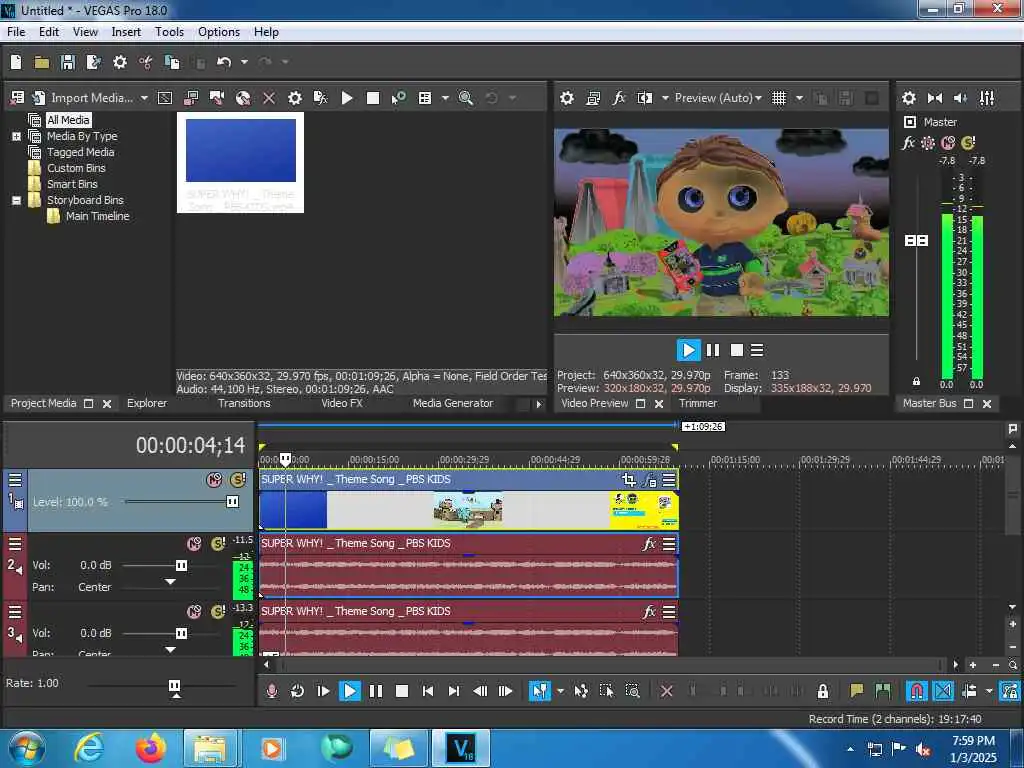Go to Start in timeline transport
The image size is (1024, 768).
(428, 691)
